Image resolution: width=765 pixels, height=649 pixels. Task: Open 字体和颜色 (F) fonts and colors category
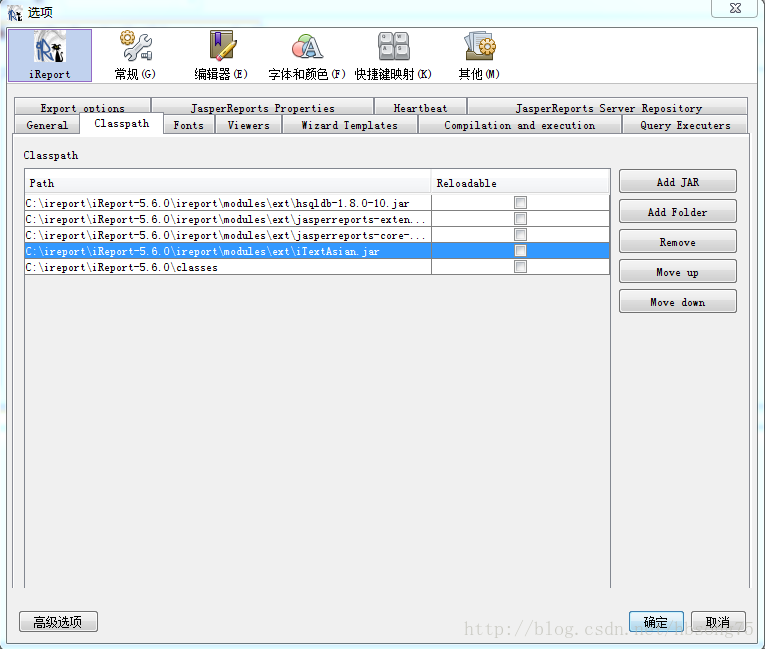point(307,55)
